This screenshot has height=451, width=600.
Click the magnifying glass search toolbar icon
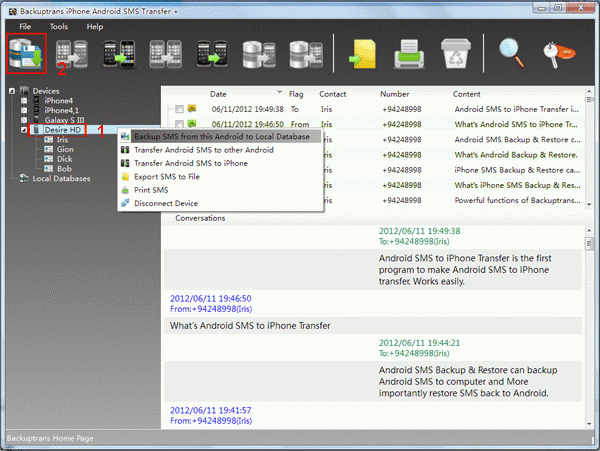[x=512, y=54]
